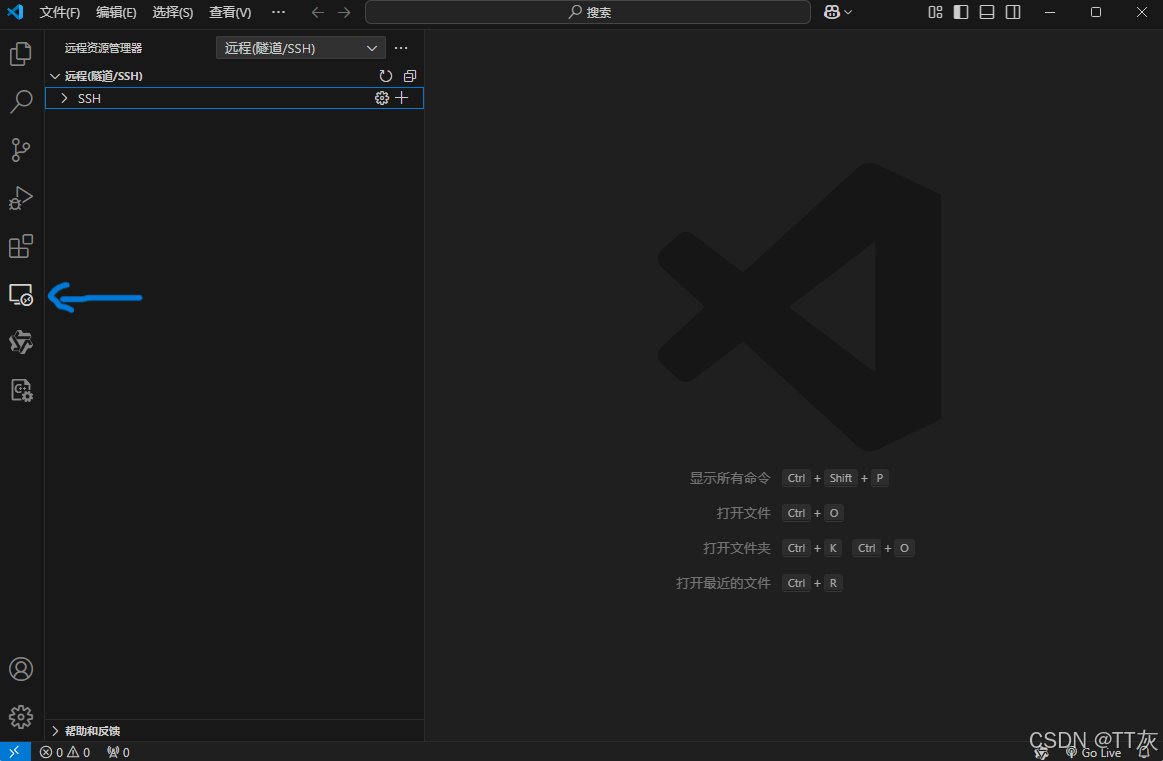This screenshot has width=1163, height=761.
Task: Minimize the VS Code window
Action: click(x=1050, y=12)
